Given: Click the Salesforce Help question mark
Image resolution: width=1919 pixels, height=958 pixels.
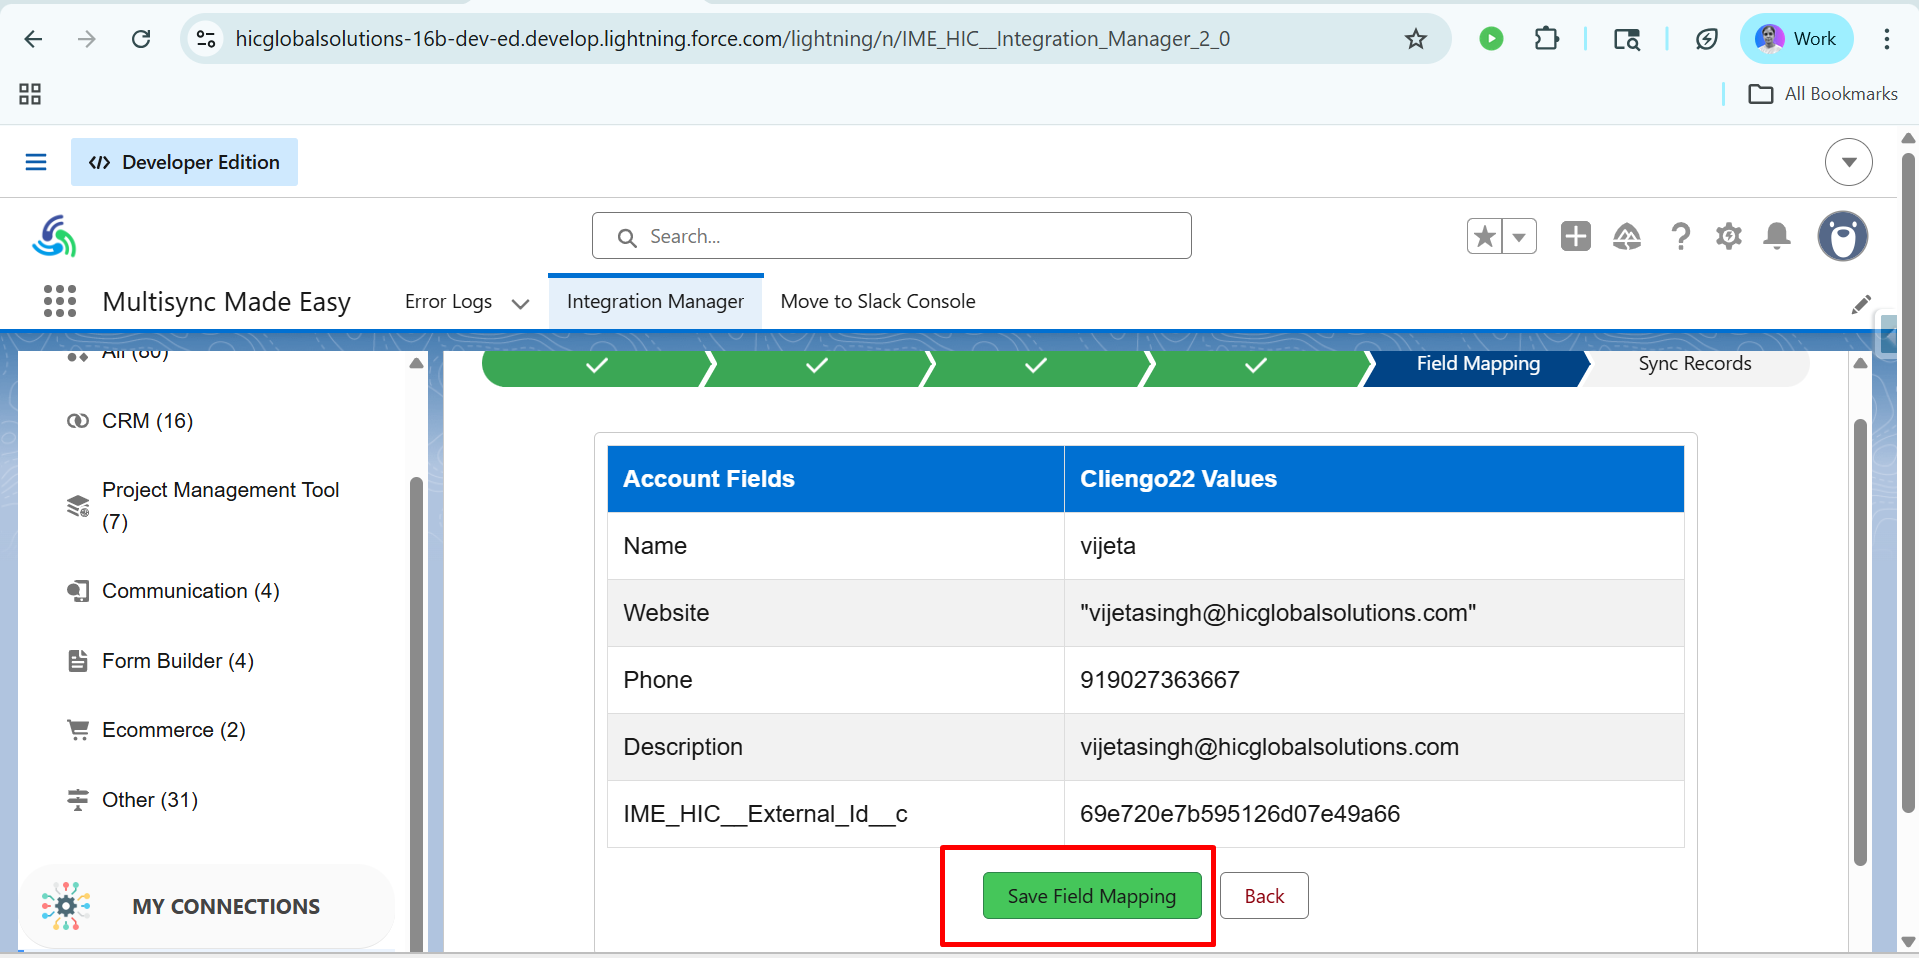Looking at the screenshot, I should pos(1680,237).
